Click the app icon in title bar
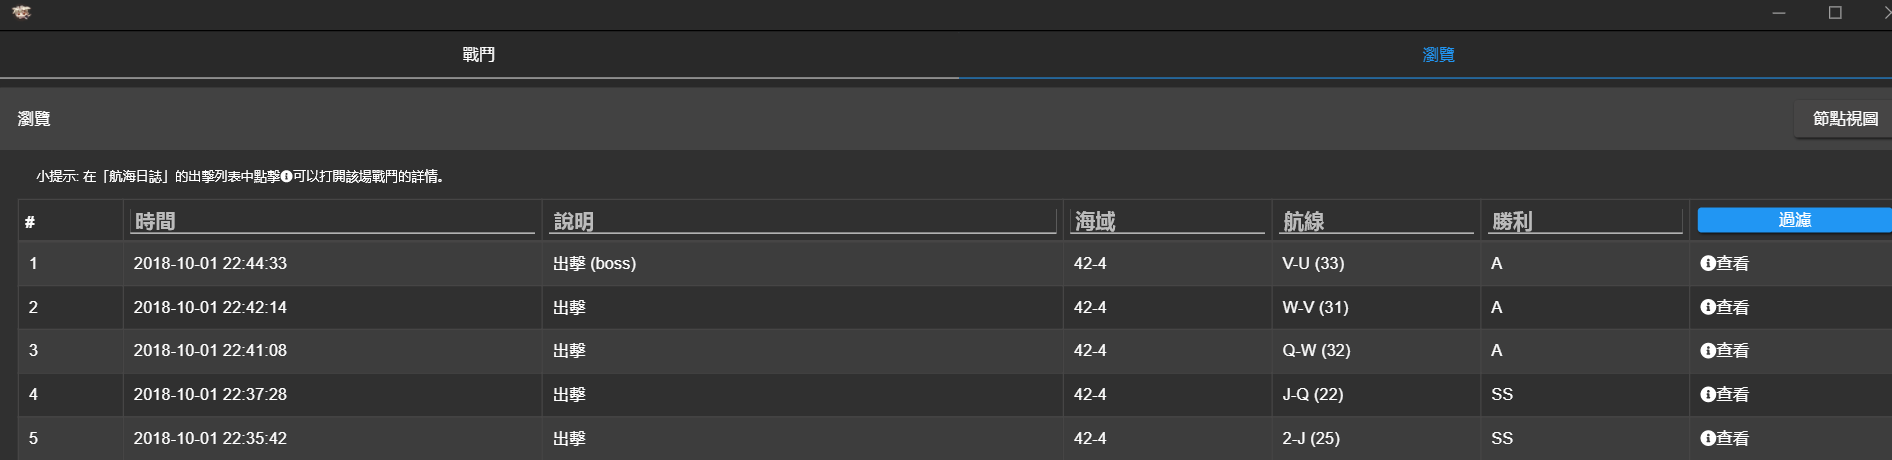Screen dimensions: 1892x460 coord(21,13)
